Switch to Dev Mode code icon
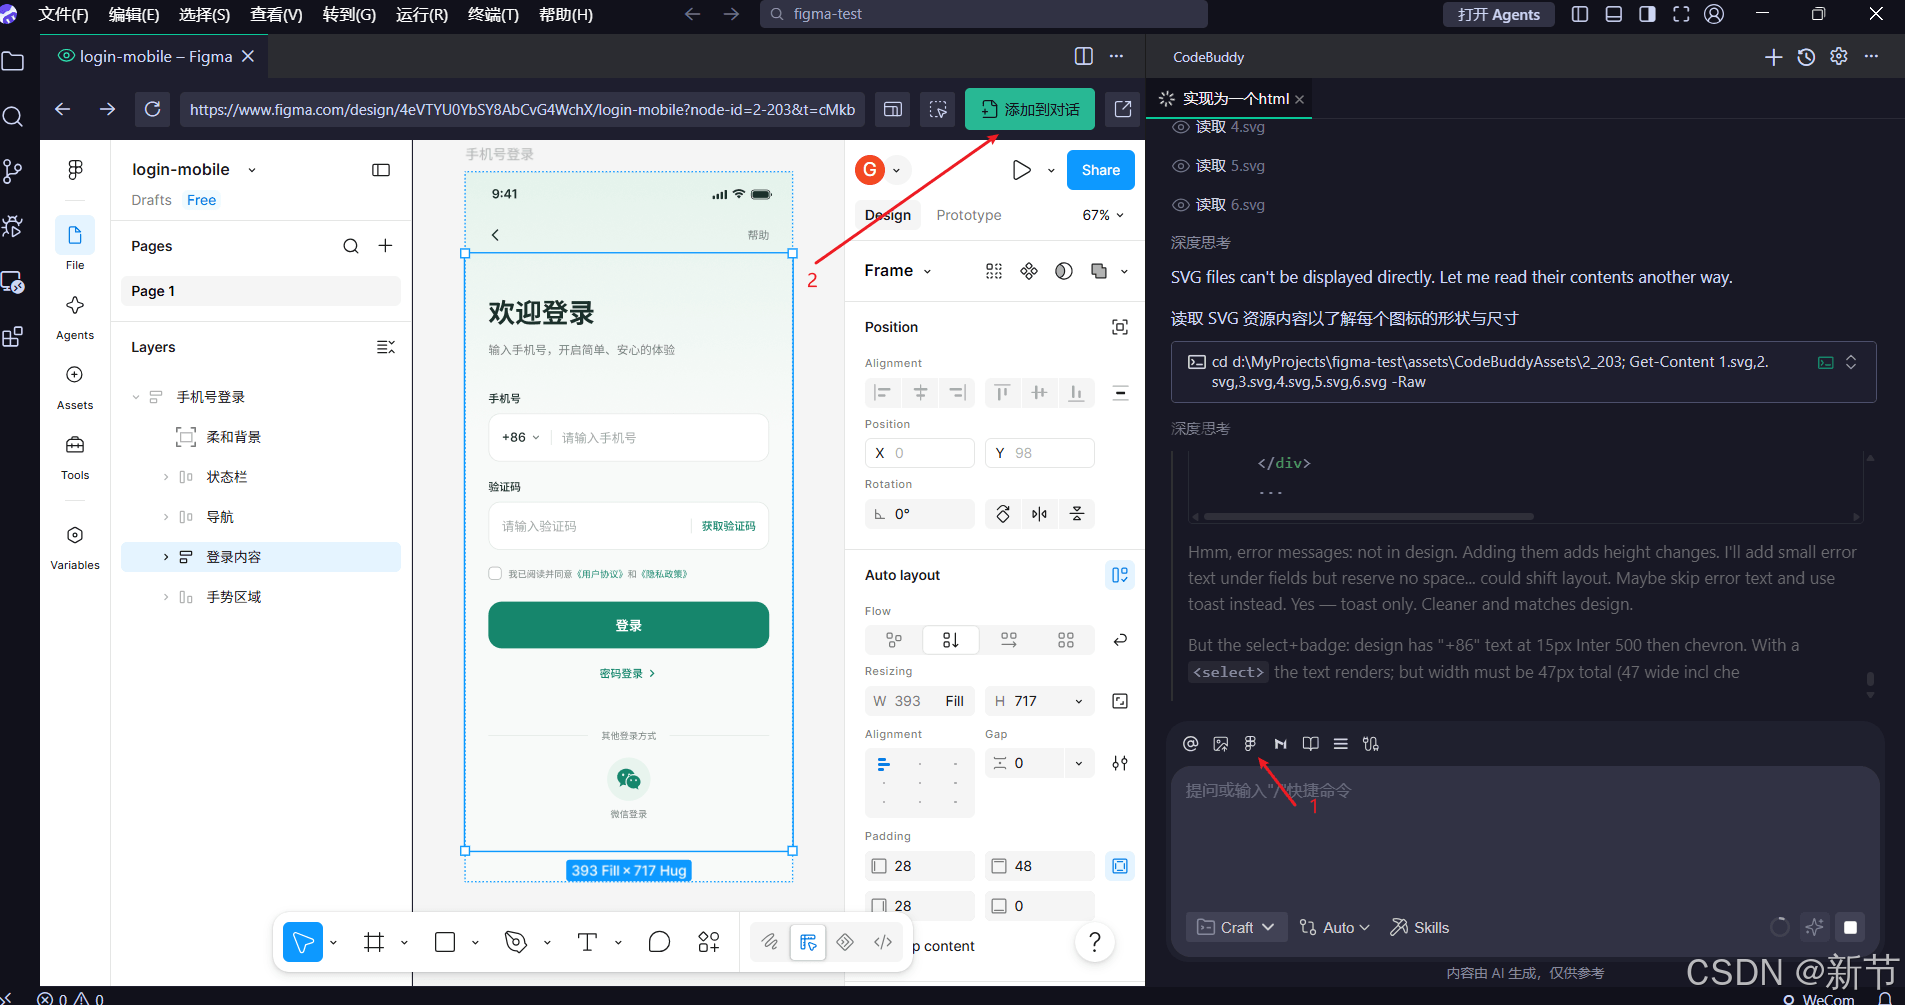The width and height of the screenshot is (1905, 1005). click(883, 942)
